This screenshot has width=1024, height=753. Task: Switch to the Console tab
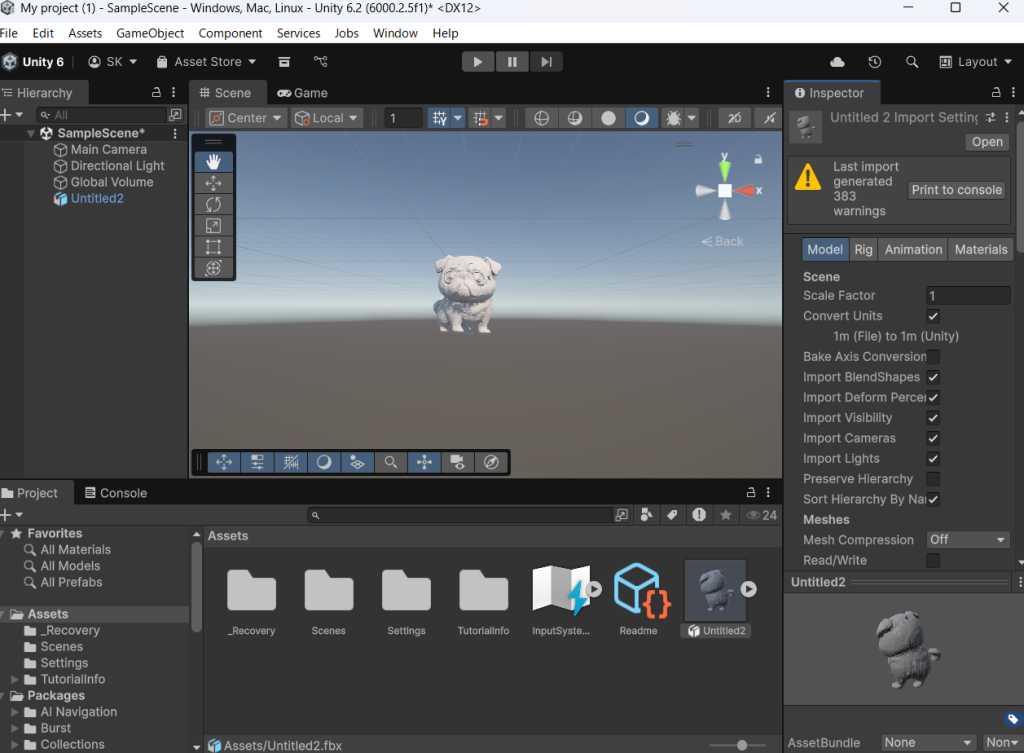pos(116,493)
